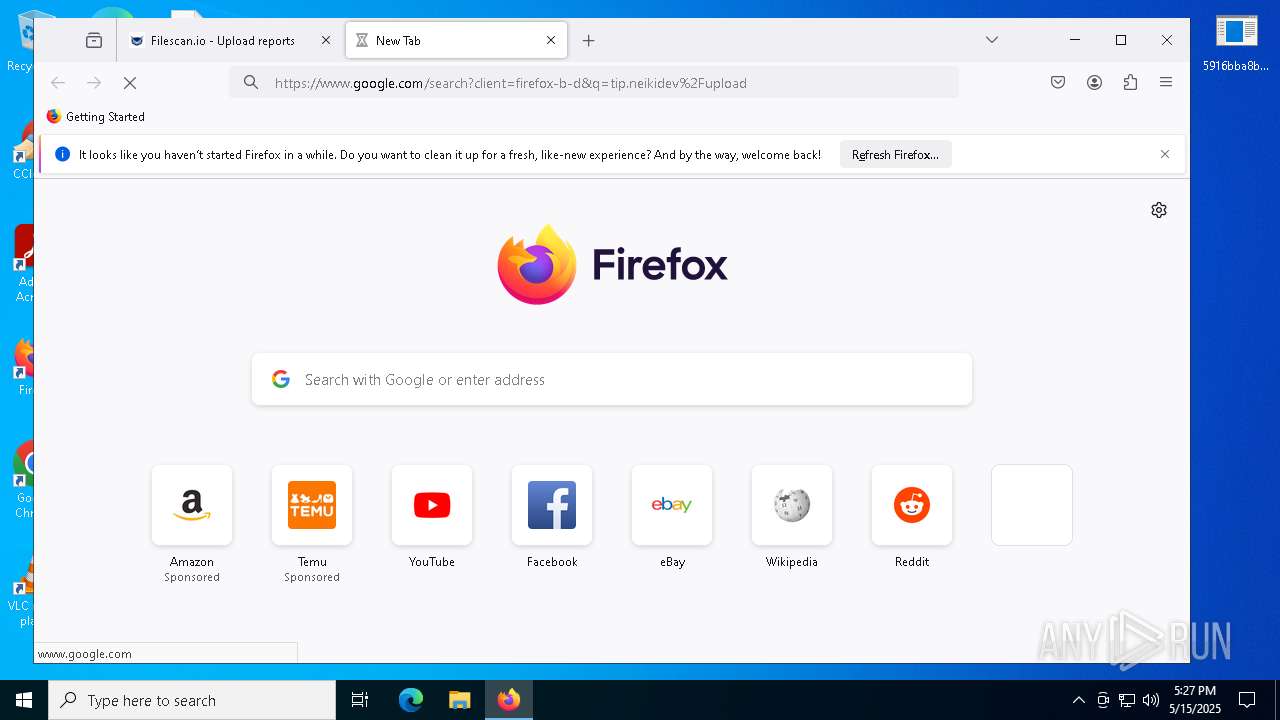The width and height of the screenshot is (1280, 720).
Task: Show hidden system tray icons
Action: pyautogui.click(x=1078, y=700)
